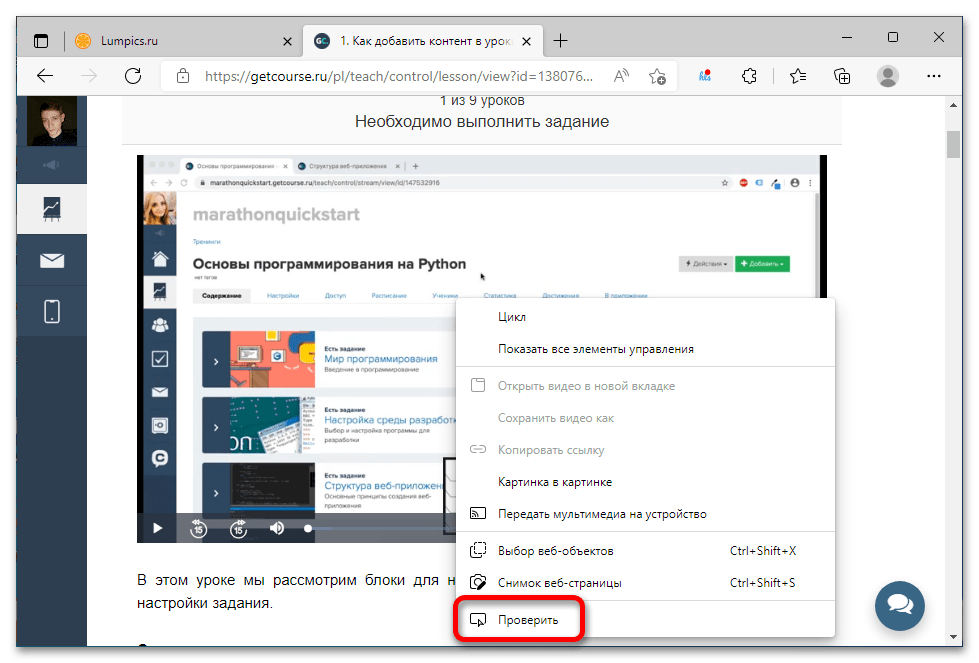Screen dimensions: 979x663
Task: Choose 'Снимок веб-страницы' menu item
Action: 646,582
